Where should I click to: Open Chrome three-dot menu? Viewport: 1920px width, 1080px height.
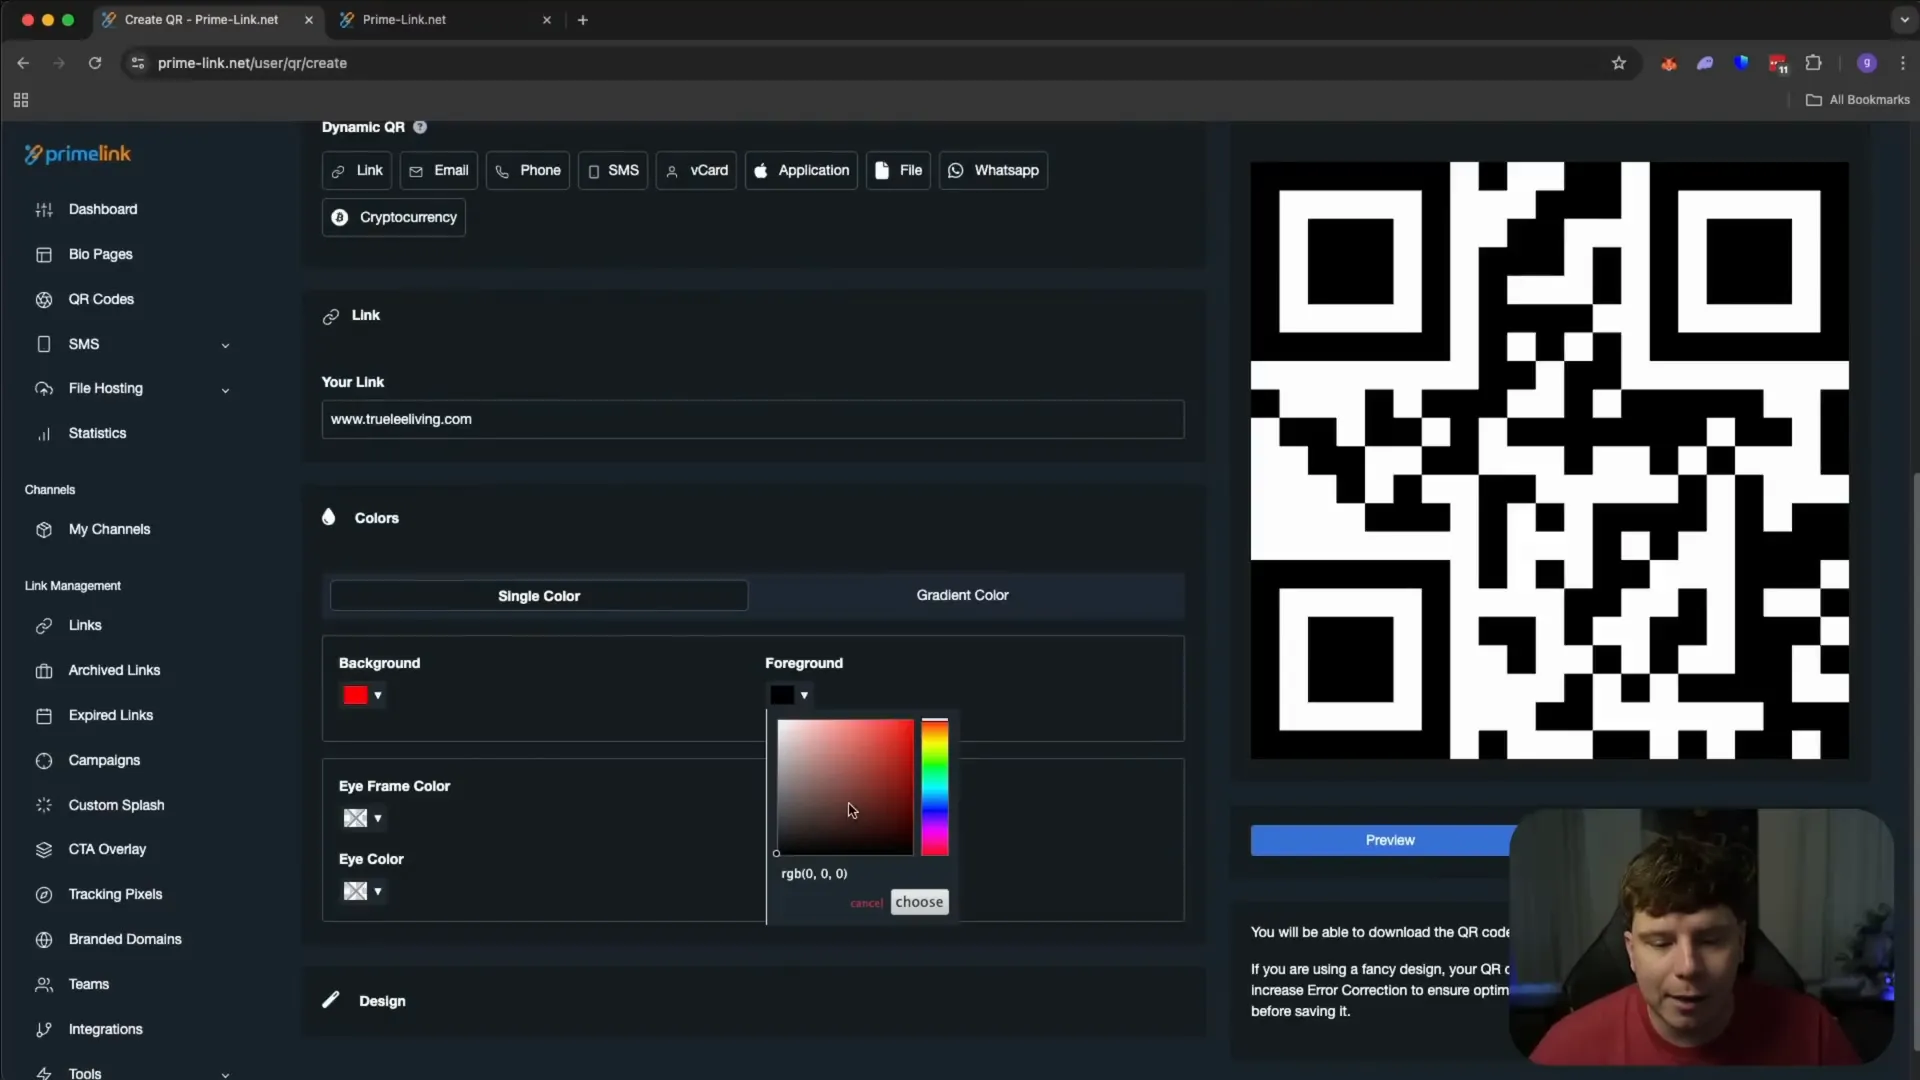[1903, 63]
